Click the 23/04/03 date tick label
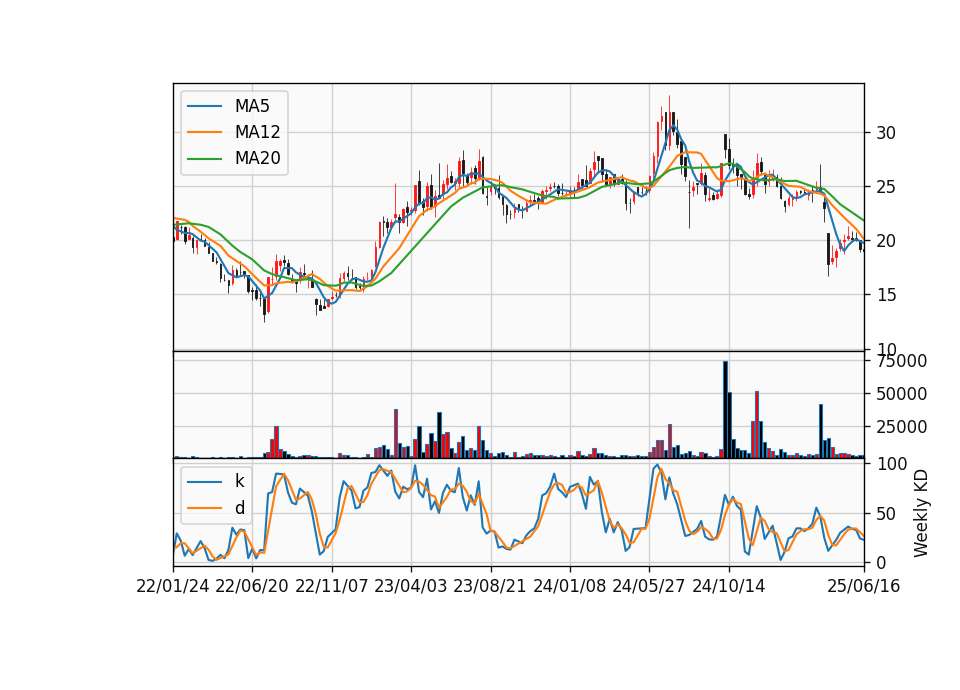Viewport: 960px width, 690px height. tap(411, 586)
